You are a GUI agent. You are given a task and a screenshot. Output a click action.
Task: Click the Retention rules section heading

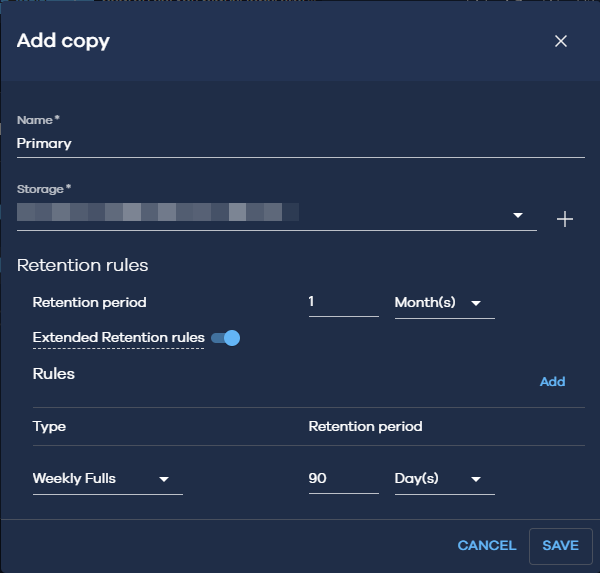tap(82, 266)
